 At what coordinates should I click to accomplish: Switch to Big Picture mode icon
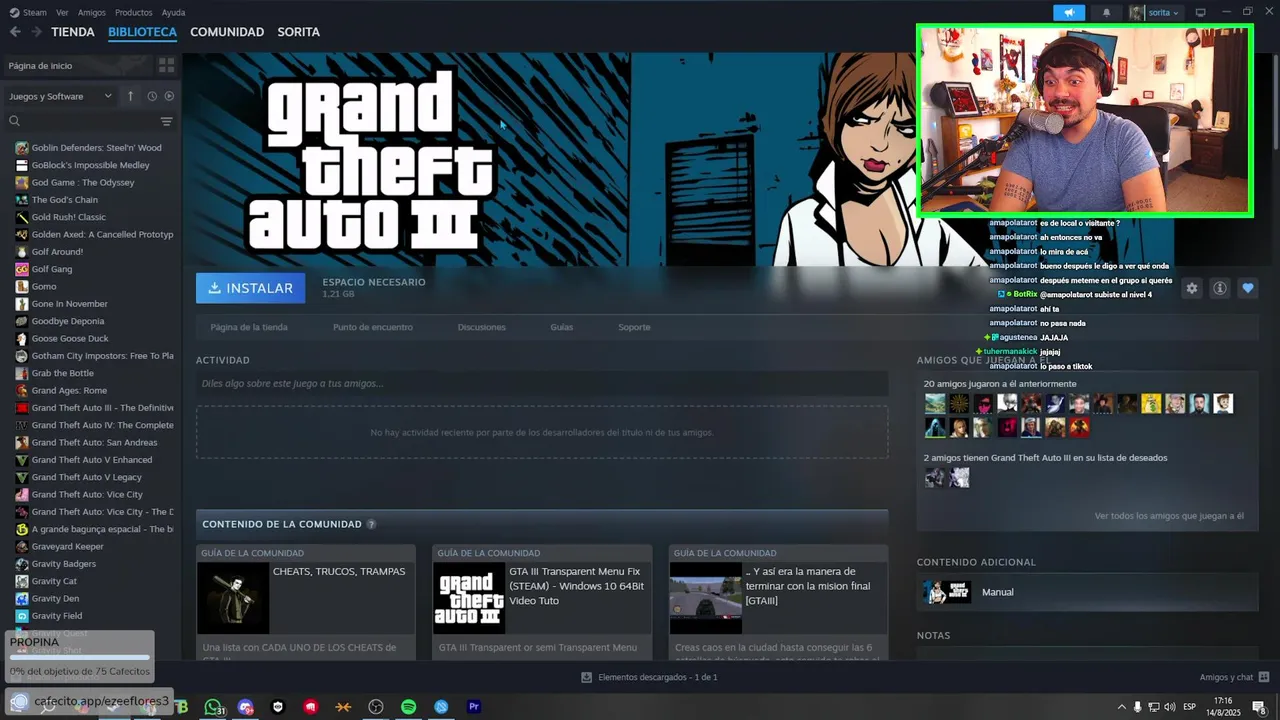tap(1201, 12)
